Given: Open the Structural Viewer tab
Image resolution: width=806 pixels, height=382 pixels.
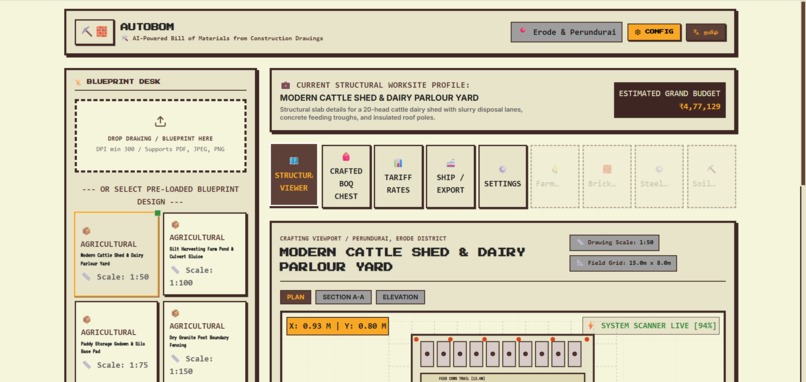Looking at the screenshot, I should (x=294, y=175).
